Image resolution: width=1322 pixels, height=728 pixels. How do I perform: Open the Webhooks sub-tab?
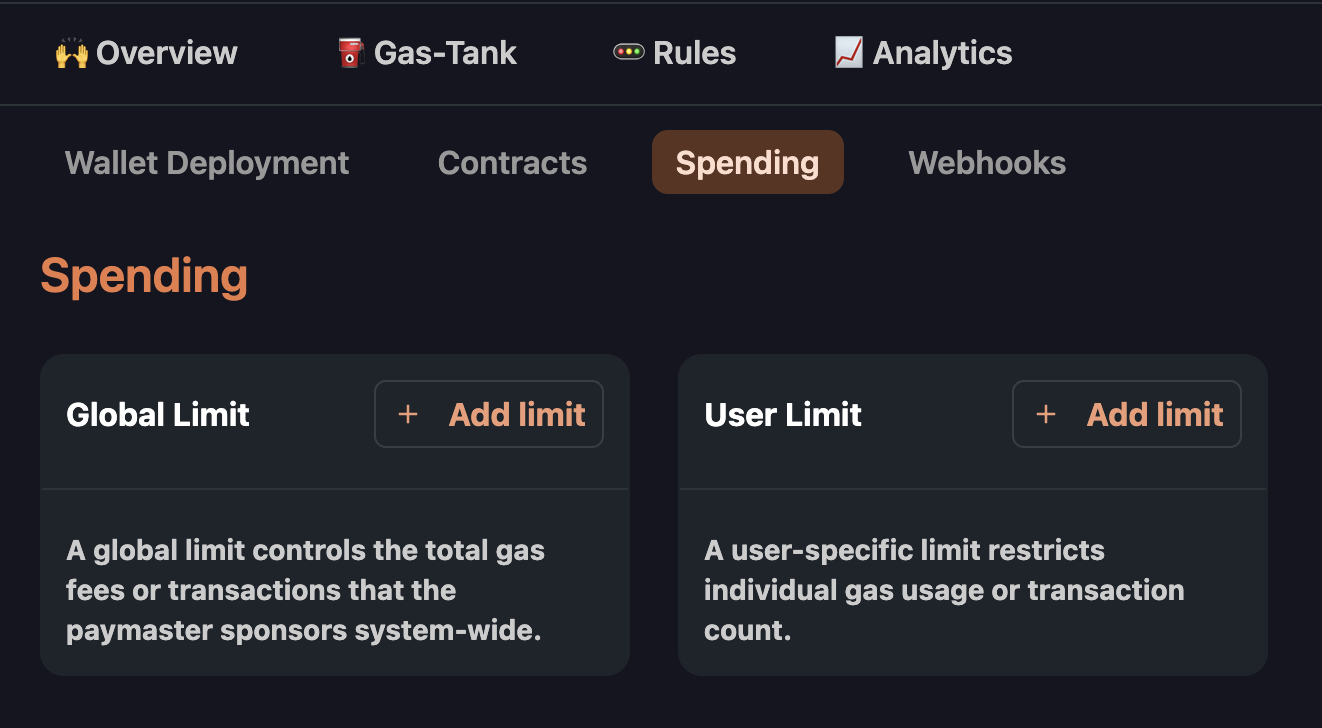click(987, 163)
